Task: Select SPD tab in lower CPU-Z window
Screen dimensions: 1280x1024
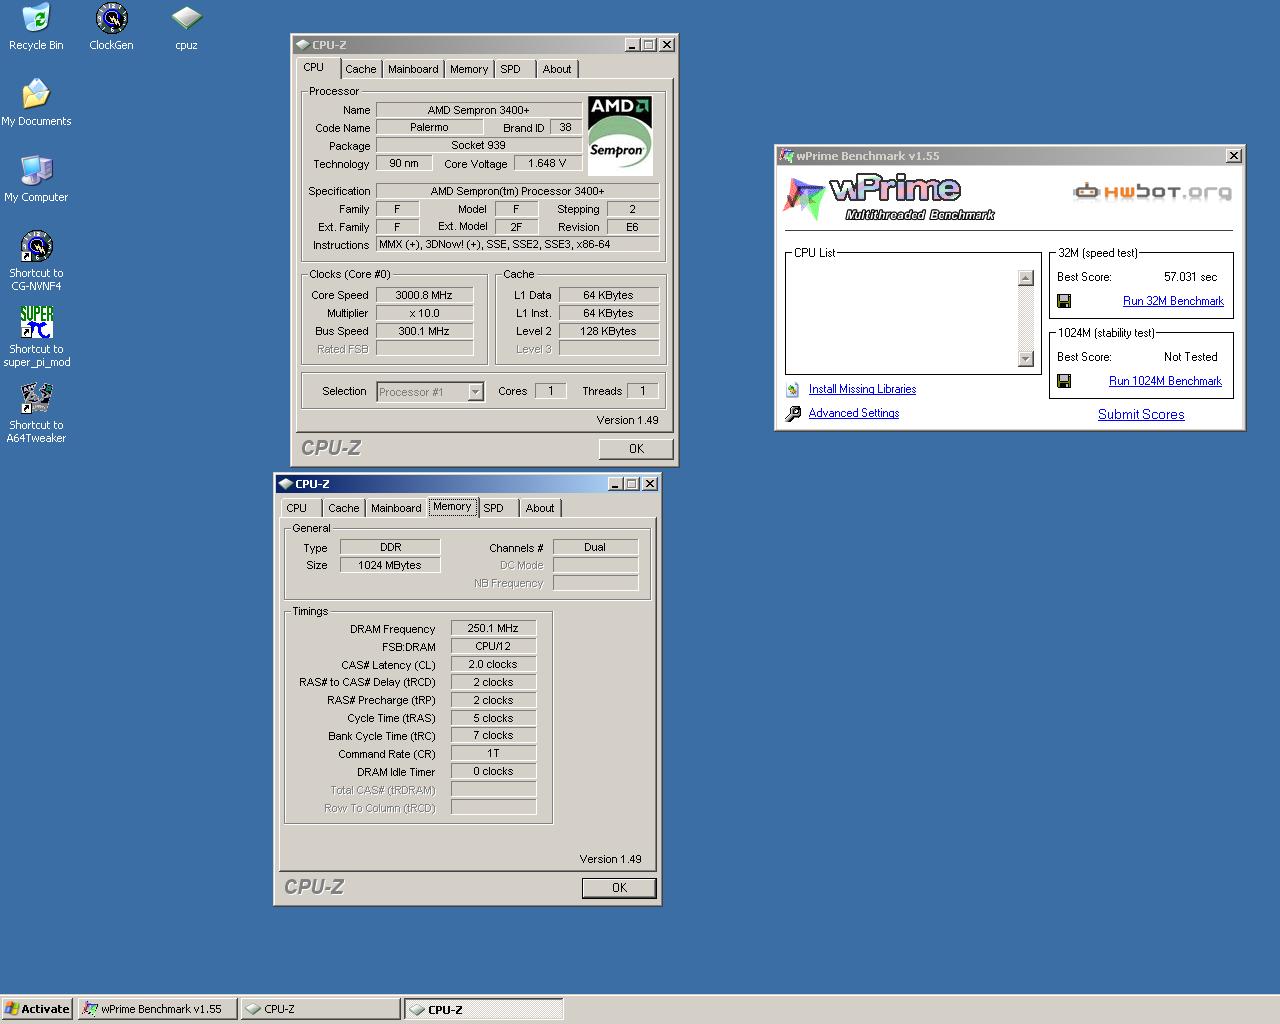Action: 494,508
